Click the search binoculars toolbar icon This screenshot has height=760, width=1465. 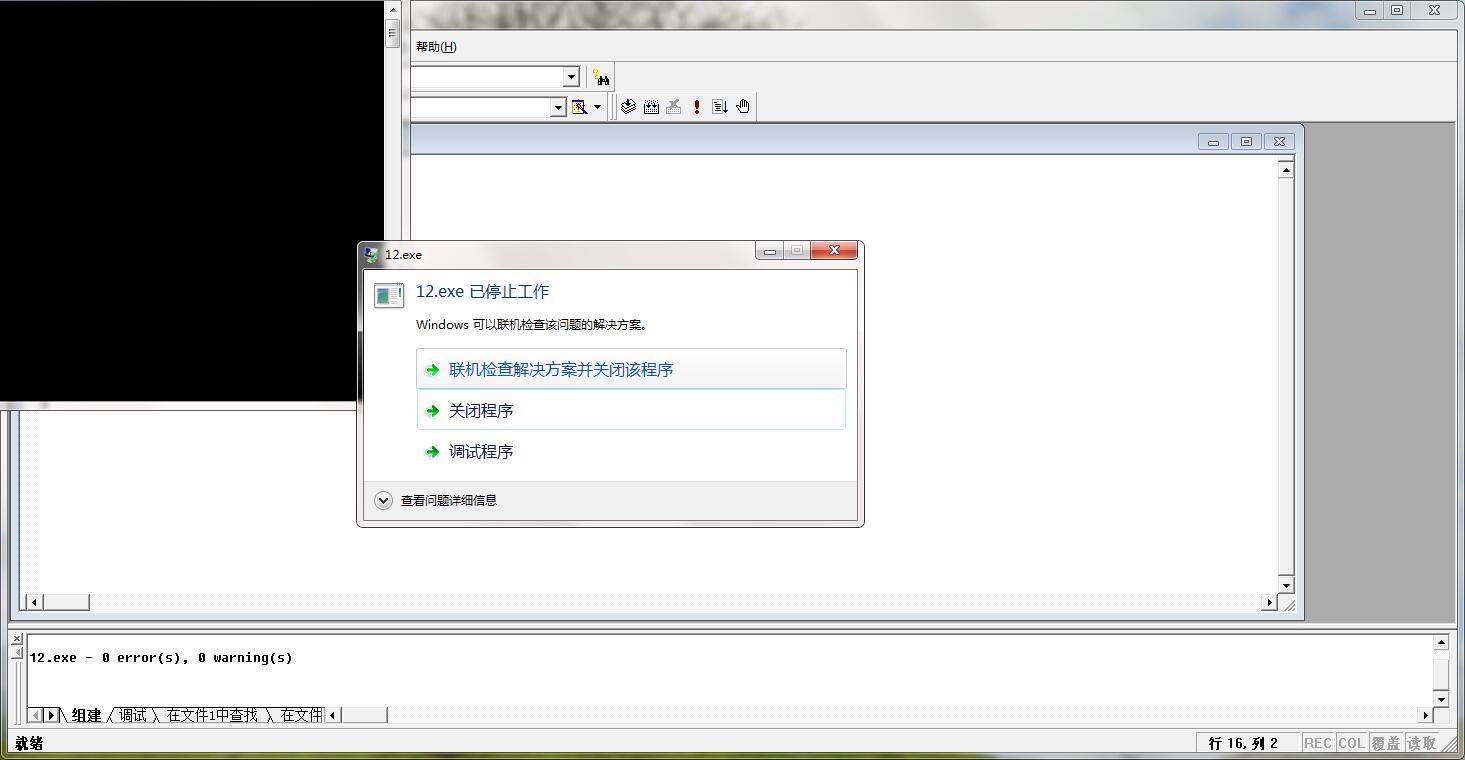pyautogui.click(x=601, y=77)
